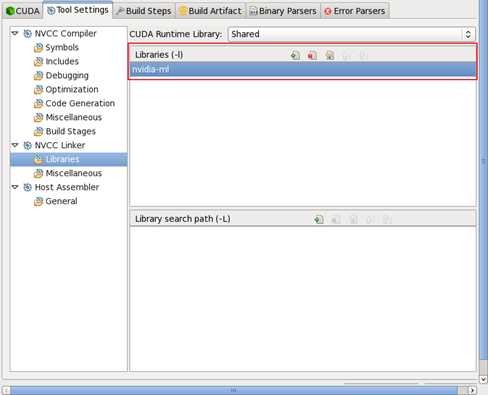
Task: Add a new entry to Libraries (-l)
Action: pyautogui.click(x=295, y=55)
